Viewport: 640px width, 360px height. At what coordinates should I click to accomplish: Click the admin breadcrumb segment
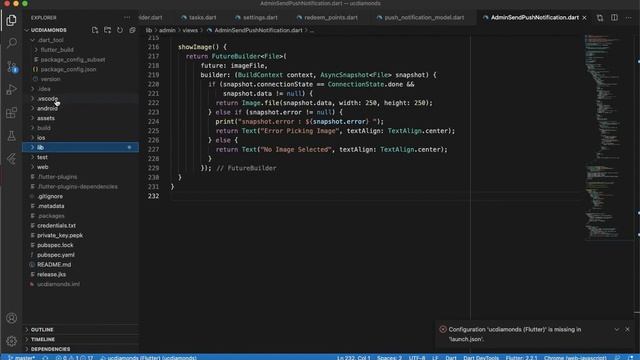167,30
